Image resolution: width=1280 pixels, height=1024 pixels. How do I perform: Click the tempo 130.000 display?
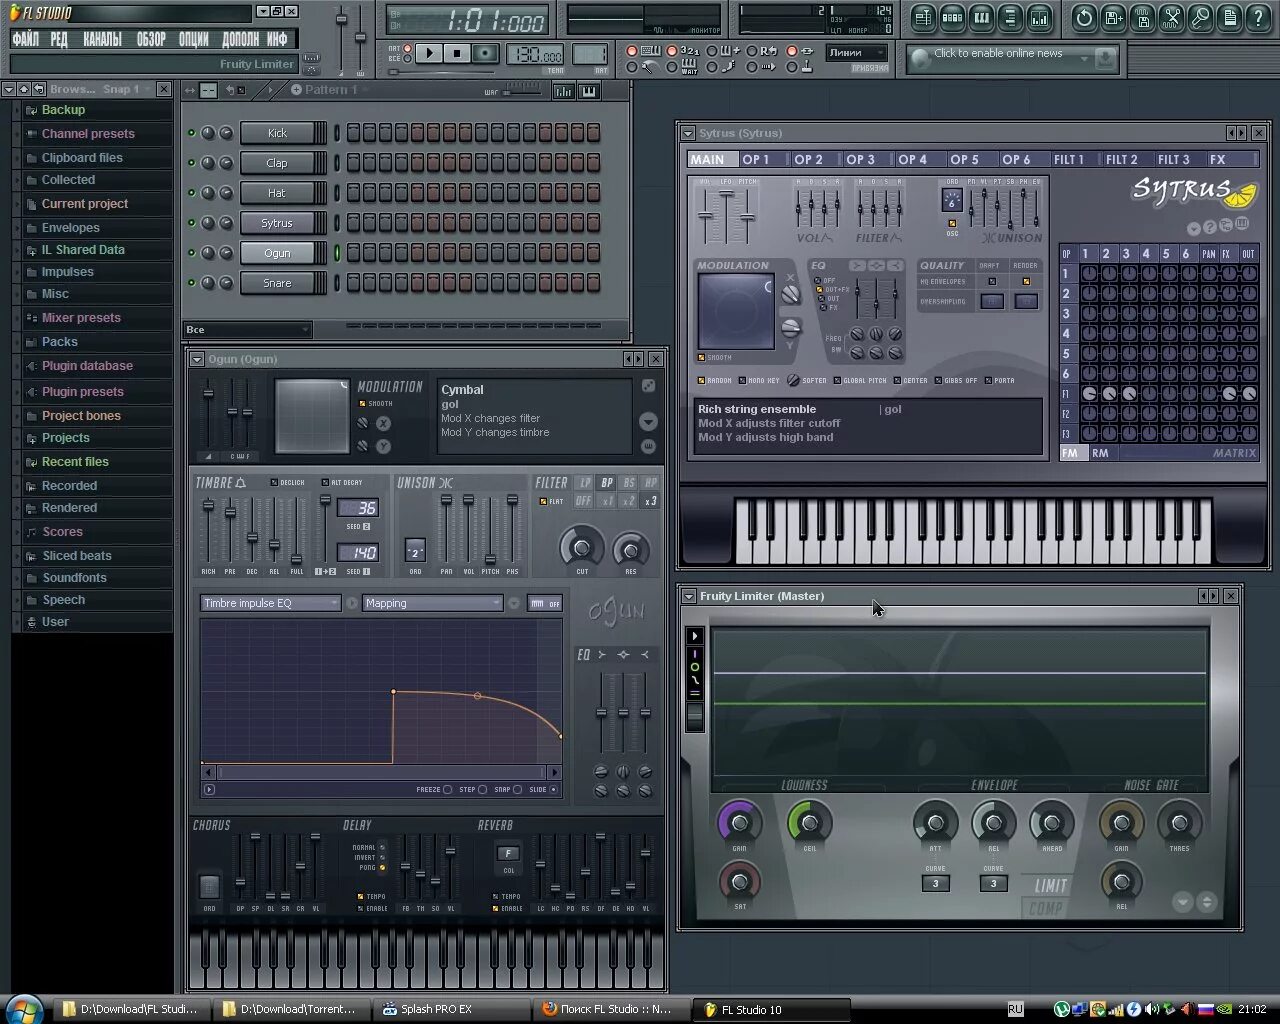[535, 55]
